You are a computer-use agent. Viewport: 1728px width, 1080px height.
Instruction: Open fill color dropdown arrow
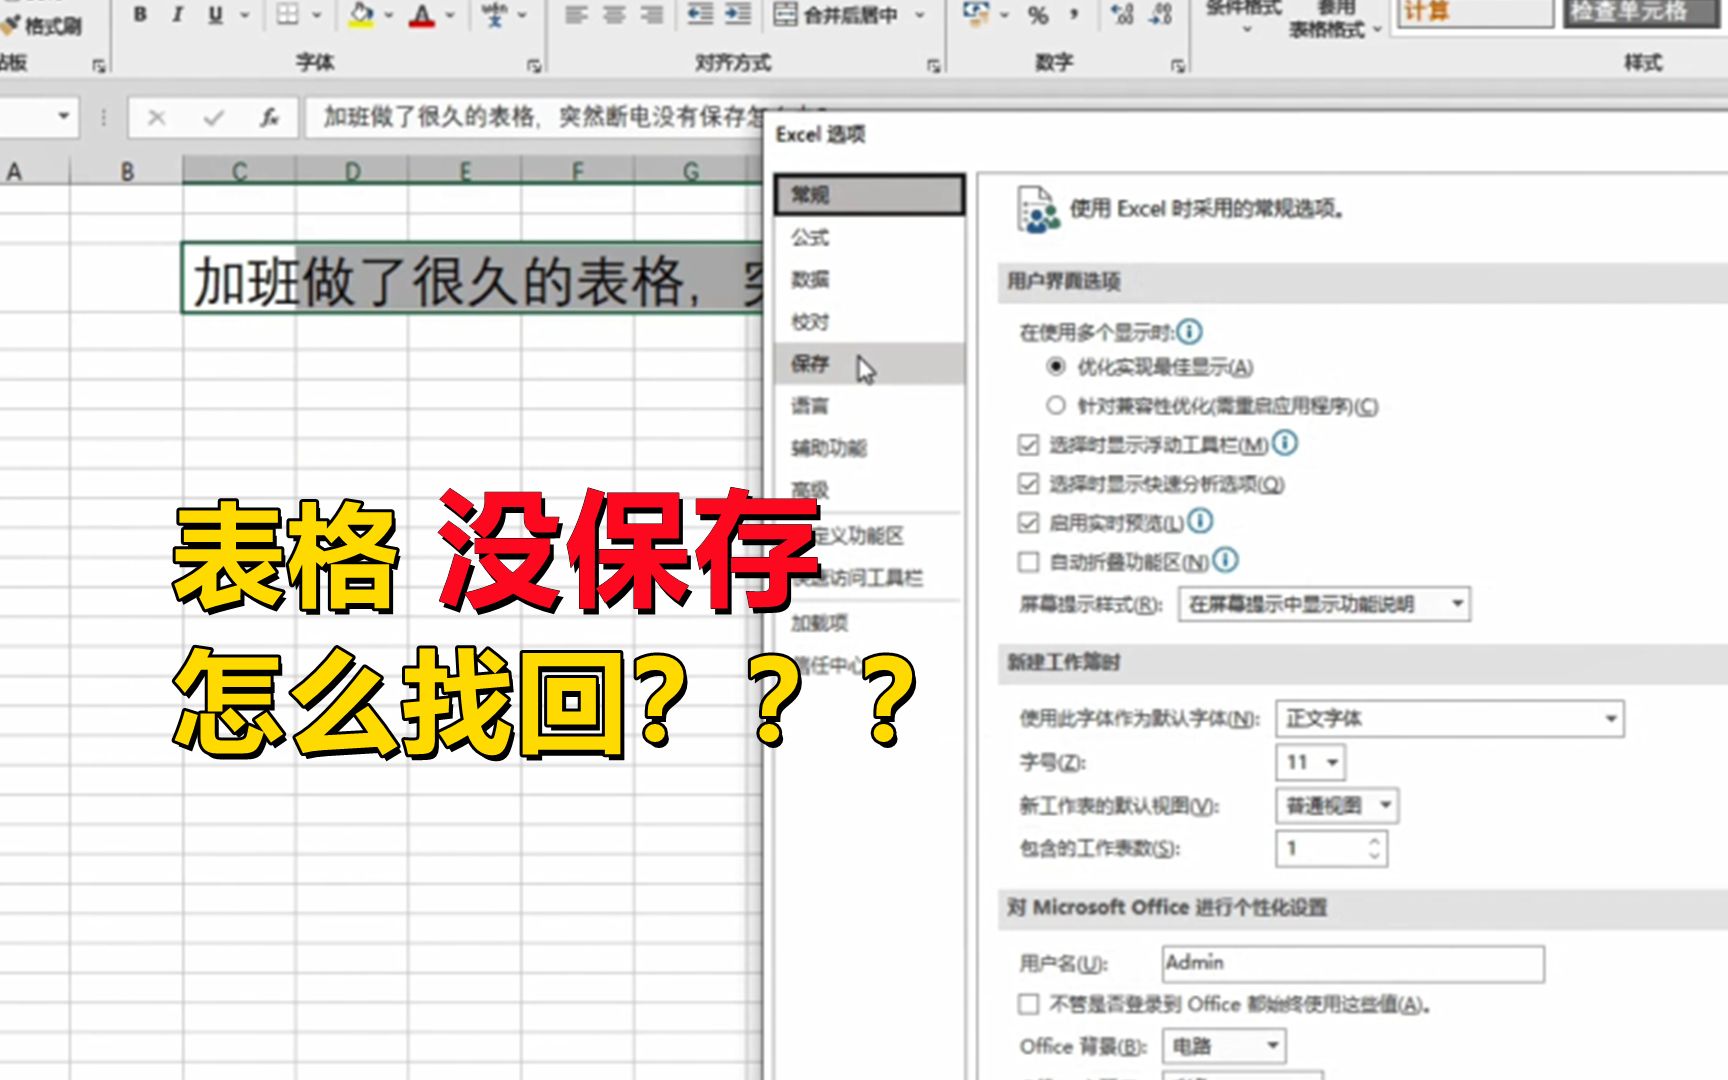tap(390, 16)
